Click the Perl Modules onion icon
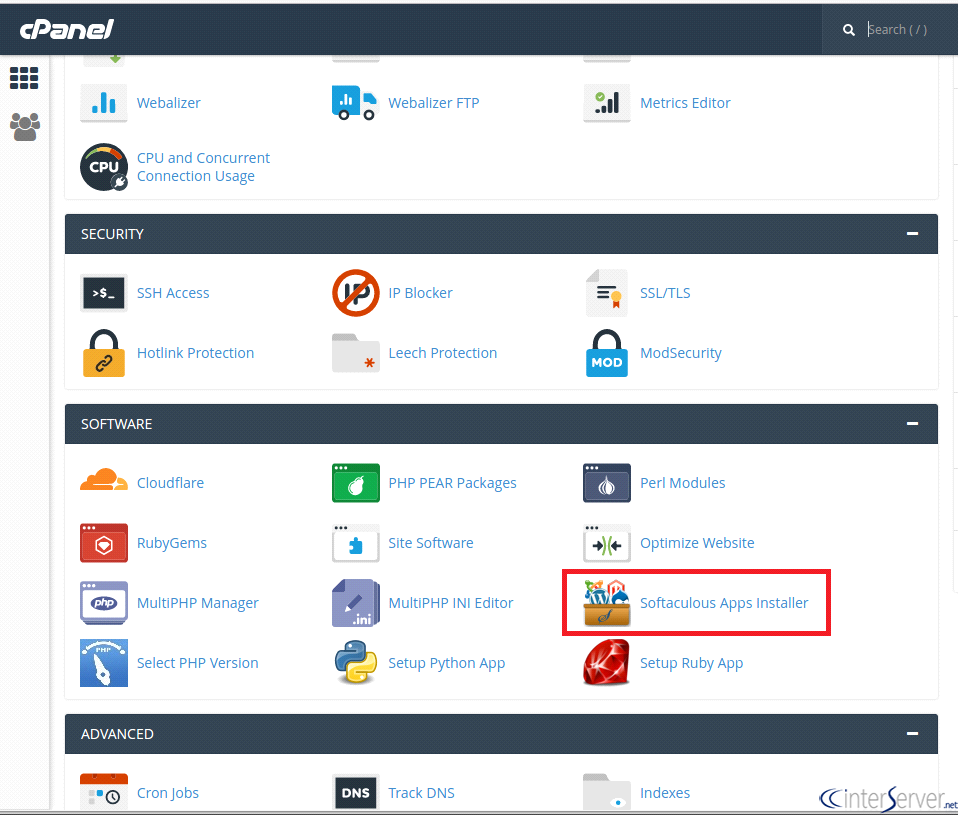Screen dimensions: 958x815 (607, 483)
